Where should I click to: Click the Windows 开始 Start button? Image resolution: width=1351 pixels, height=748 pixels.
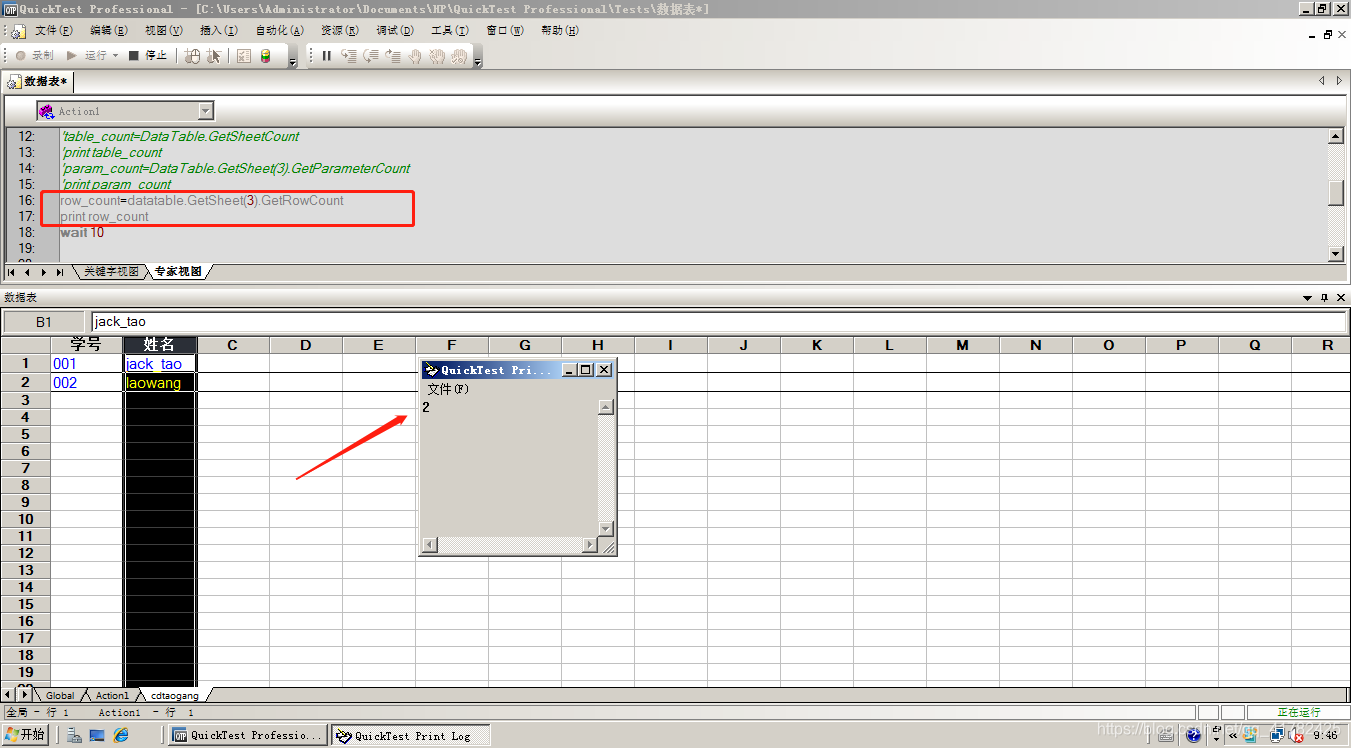pos(25,735)
